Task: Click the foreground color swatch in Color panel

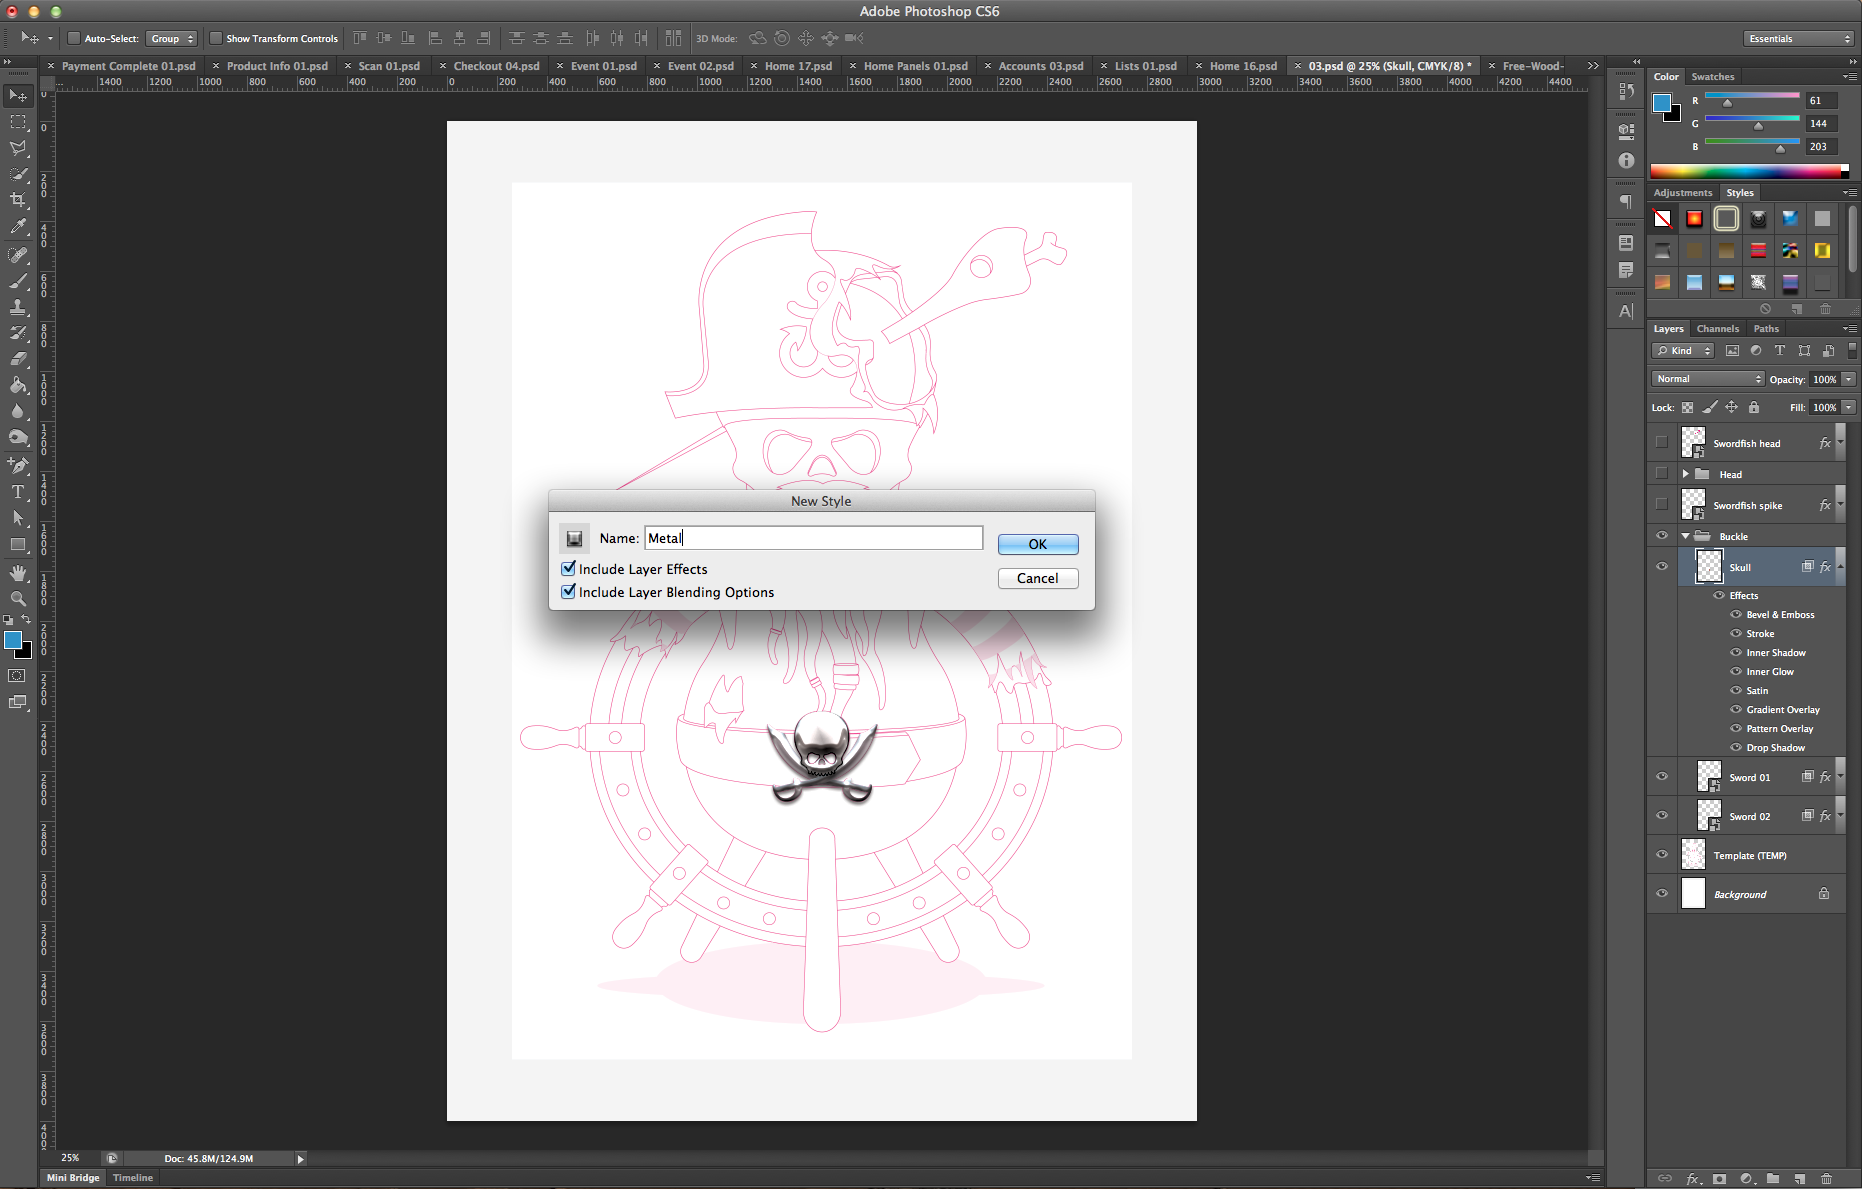Action: (x=1662, y=103)
